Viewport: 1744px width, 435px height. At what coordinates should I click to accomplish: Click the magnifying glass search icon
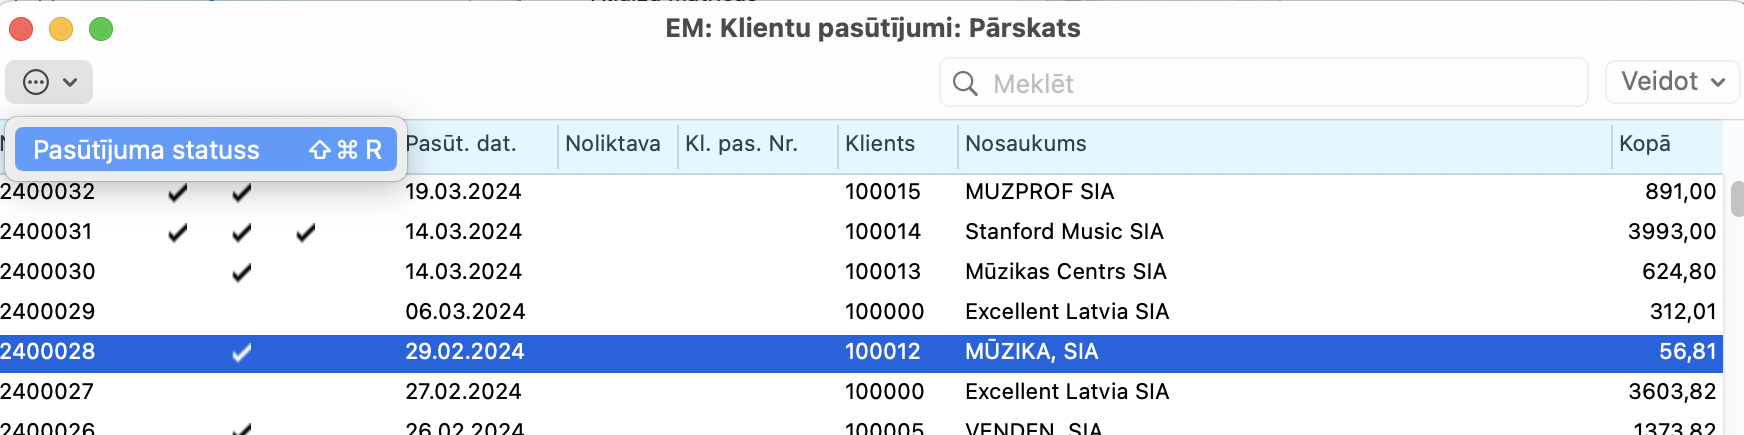(965, 83)
